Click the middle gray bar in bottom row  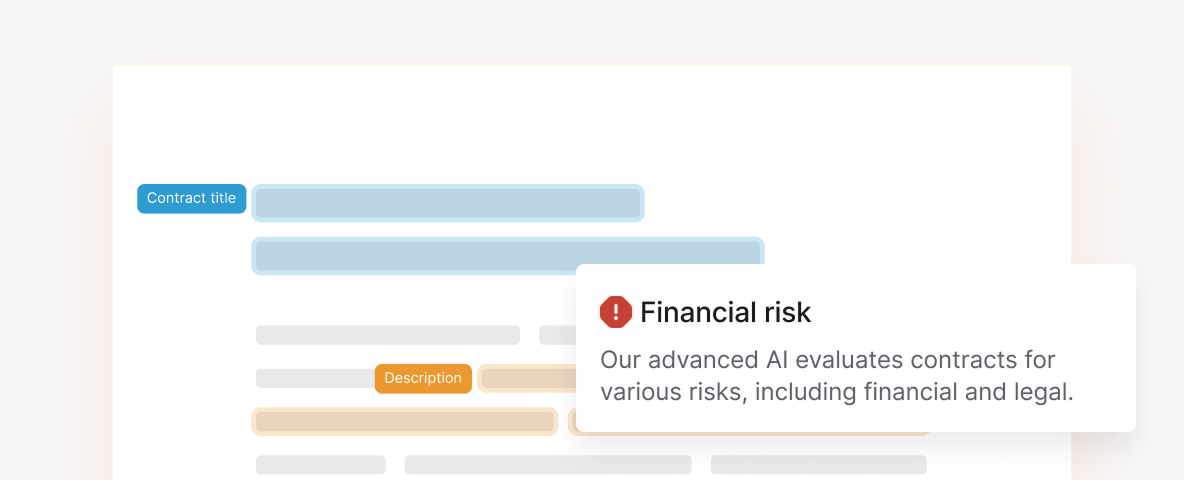click(x=548, y=464)
